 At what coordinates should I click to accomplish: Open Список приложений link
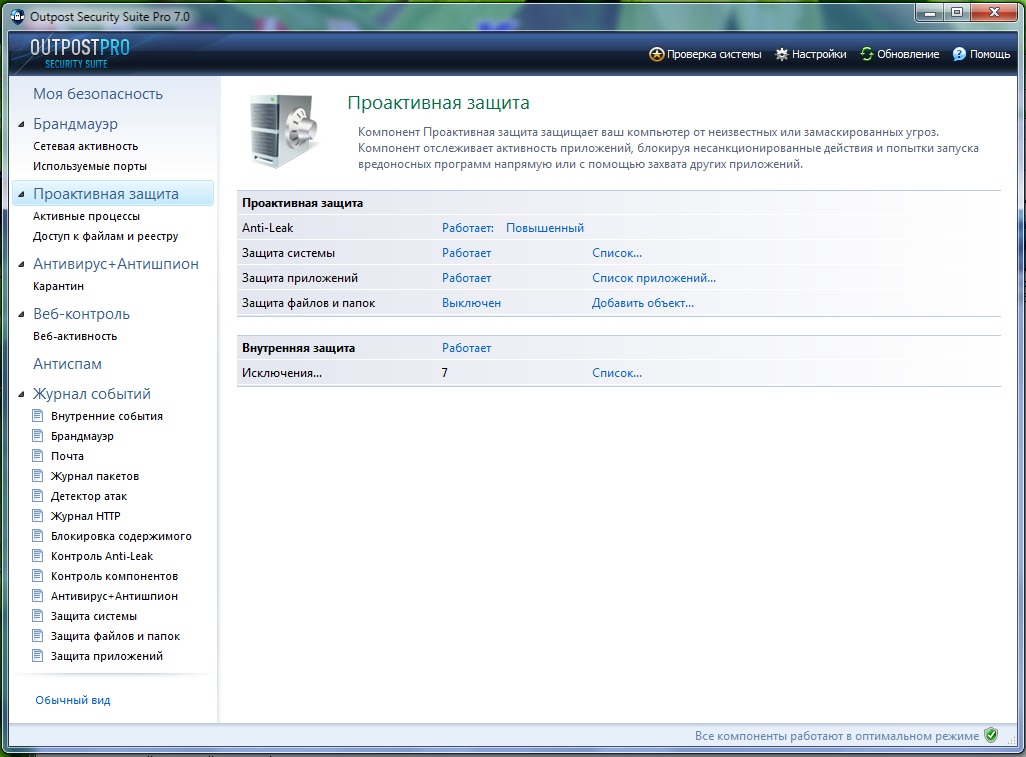click(x=654, y=277)
